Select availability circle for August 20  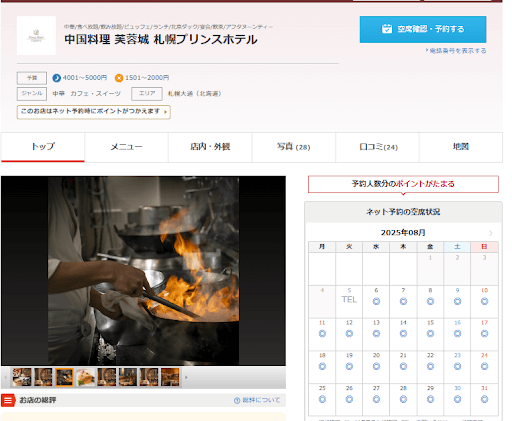tap(376, 366)
